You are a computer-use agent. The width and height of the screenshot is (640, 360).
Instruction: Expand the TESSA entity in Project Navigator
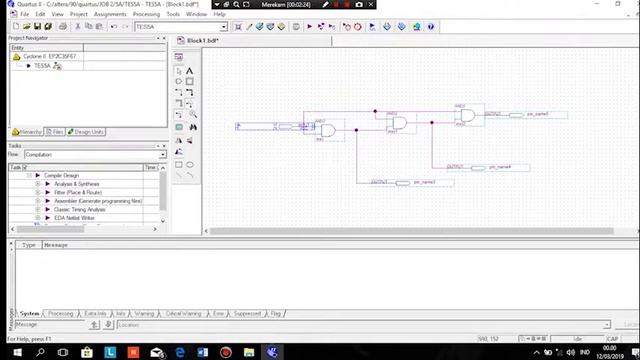29,66
